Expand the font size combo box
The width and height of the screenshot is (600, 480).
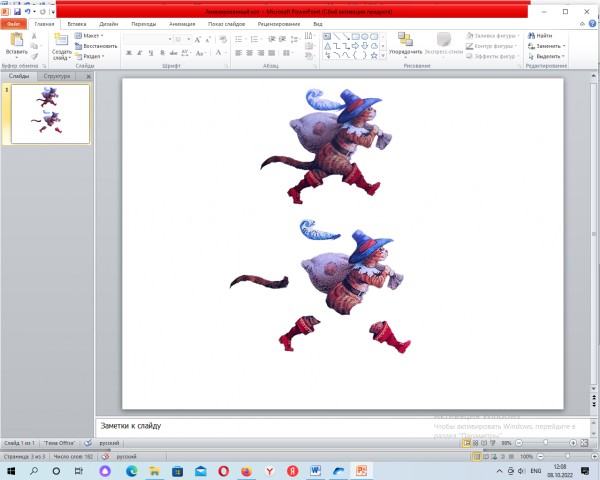click(x=189, y=39)
